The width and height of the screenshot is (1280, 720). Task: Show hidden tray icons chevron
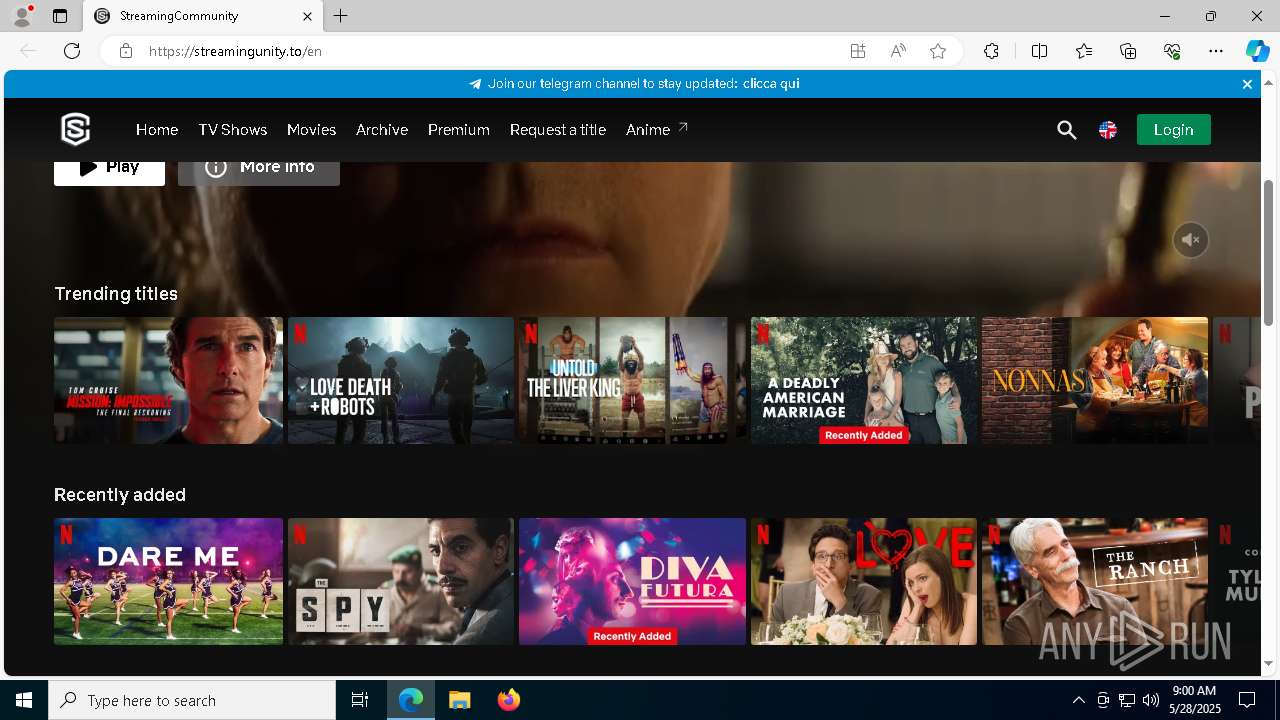(x=1079, y=700)
